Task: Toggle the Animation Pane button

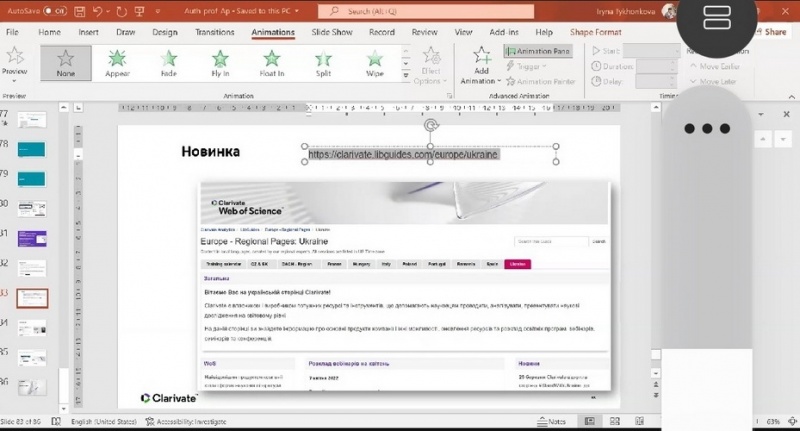Action: (538, 51)
